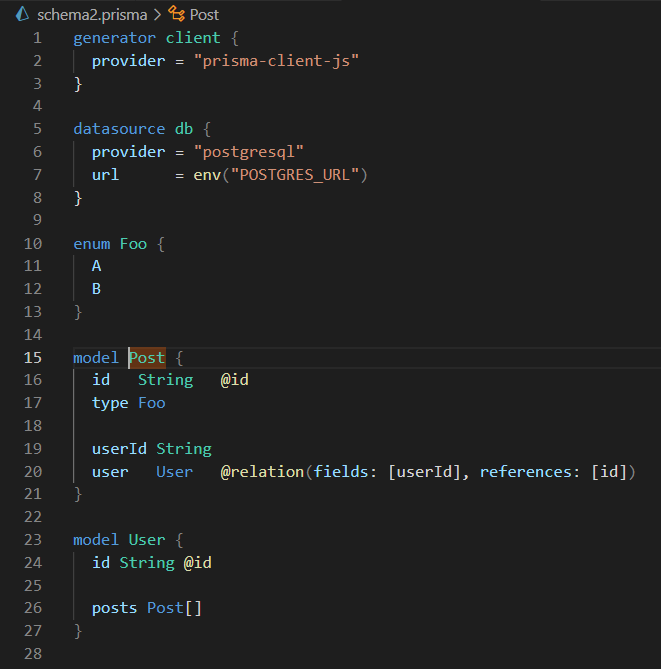This screenshot has width=661, height=669.
Task: Click 'user' field name on line 20
Action: [110, 472]
